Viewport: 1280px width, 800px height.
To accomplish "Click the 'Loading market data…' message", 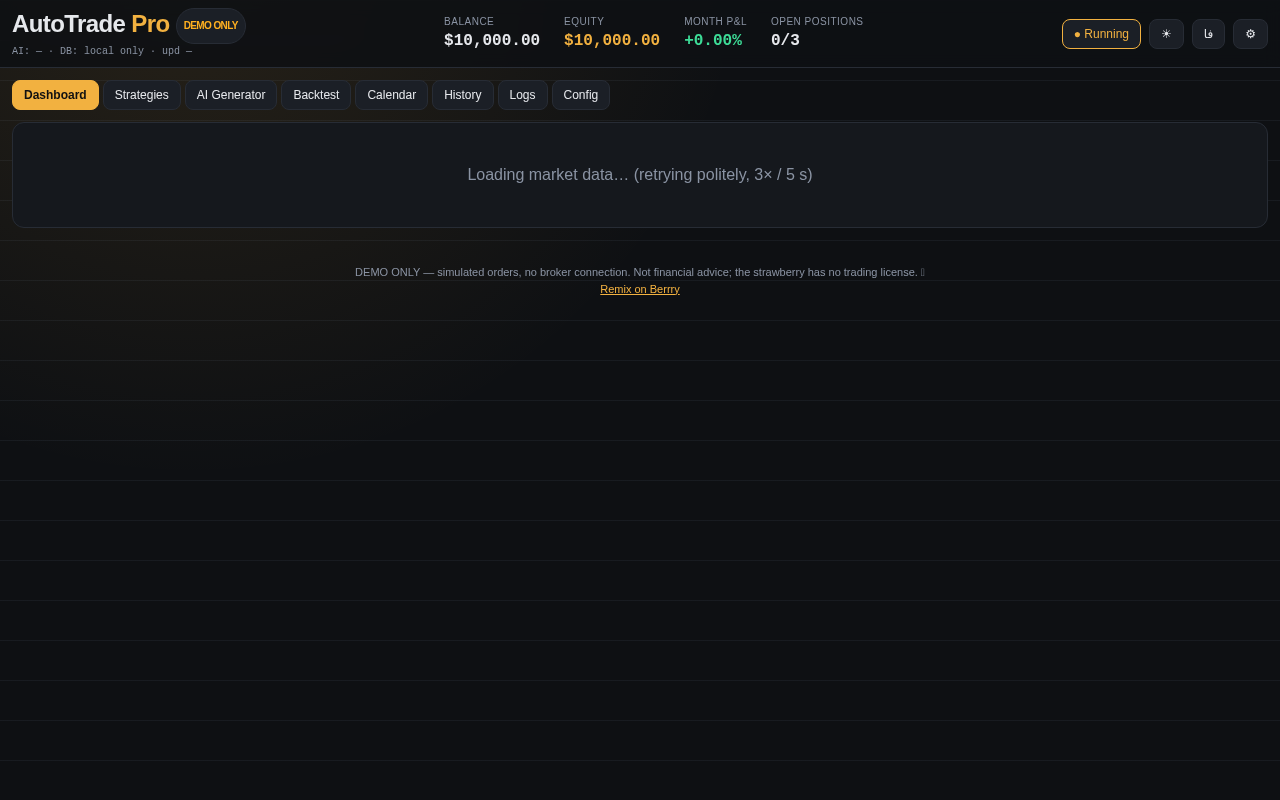I will pos(640,175).
